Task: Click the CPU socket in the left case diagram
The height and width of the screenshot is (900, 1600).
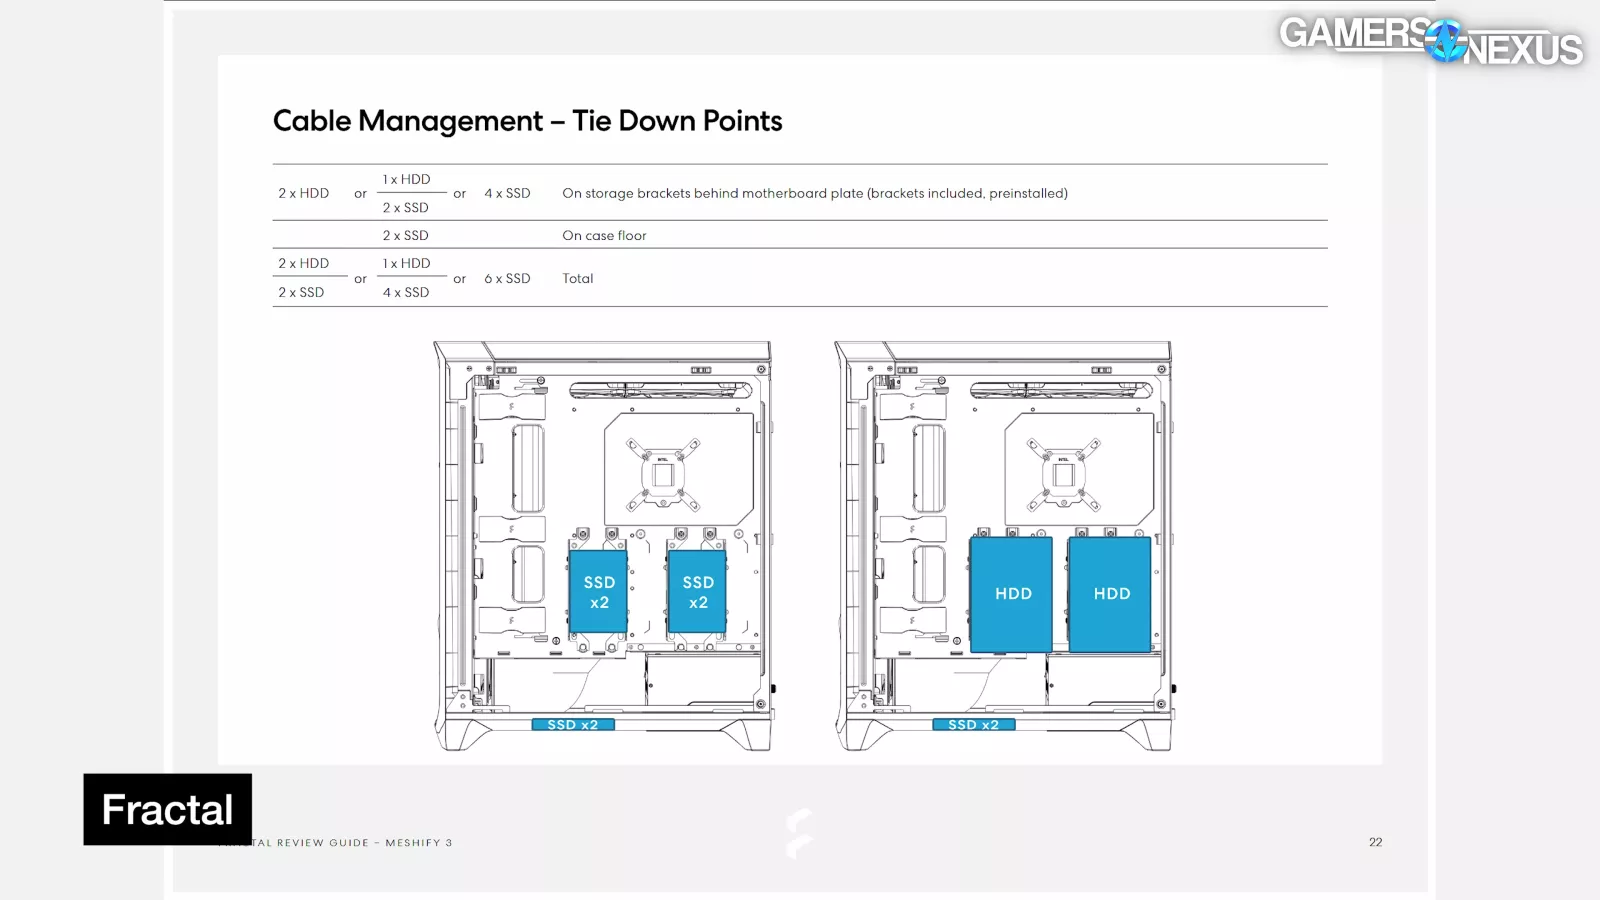Action: pos(662,475)
